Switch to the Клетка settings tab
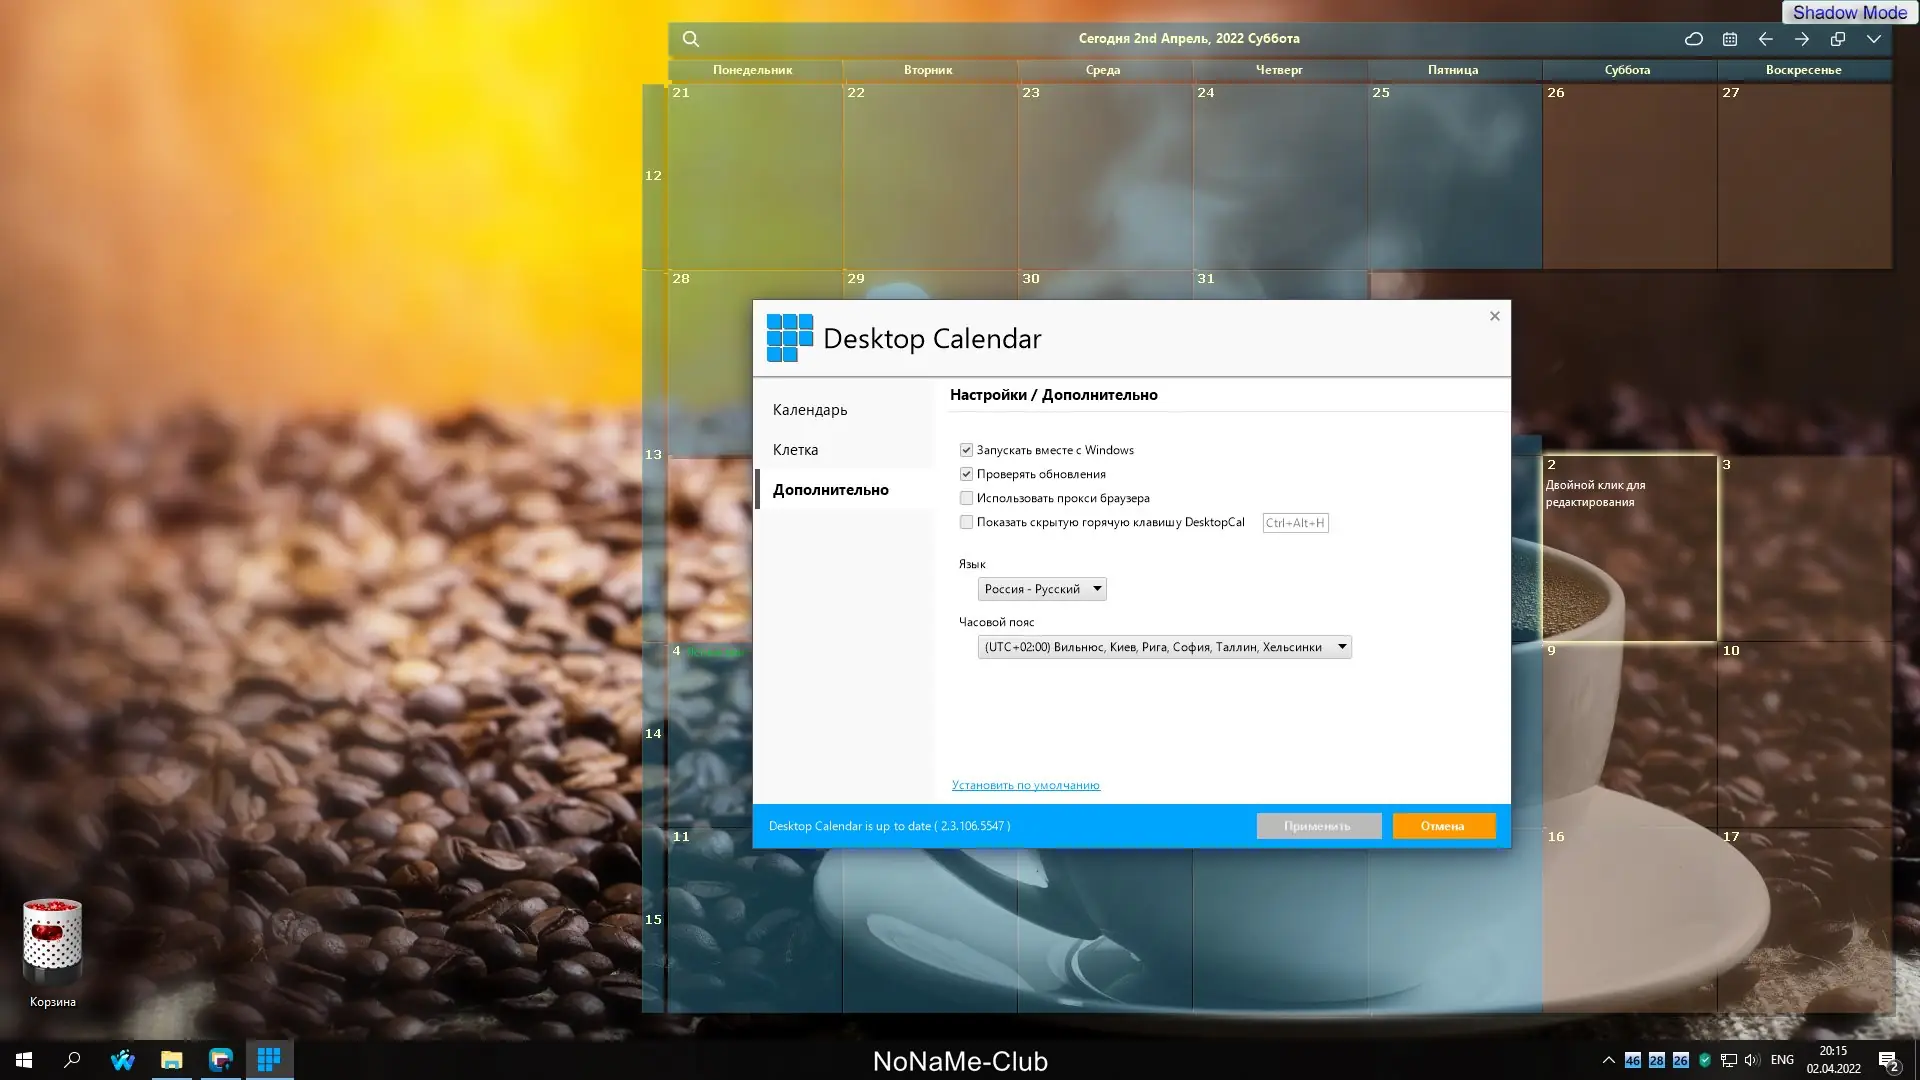Viewport: 1920px width, 1080px height. pos(795,450)
